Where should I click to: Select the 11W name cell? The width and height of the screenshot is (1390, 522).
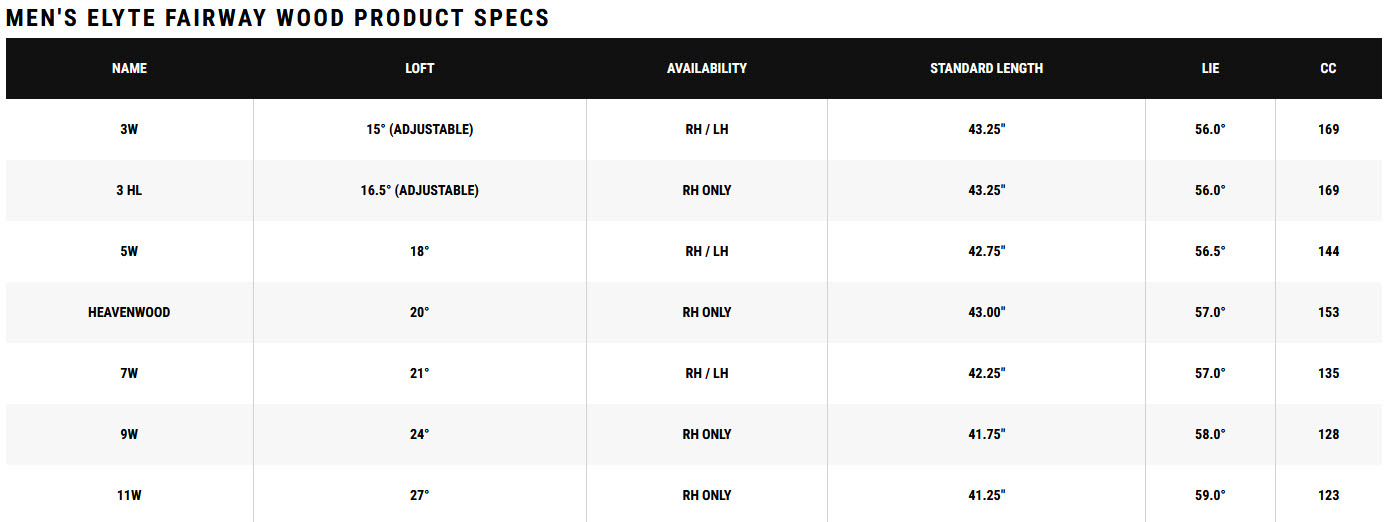click(129, 496)
